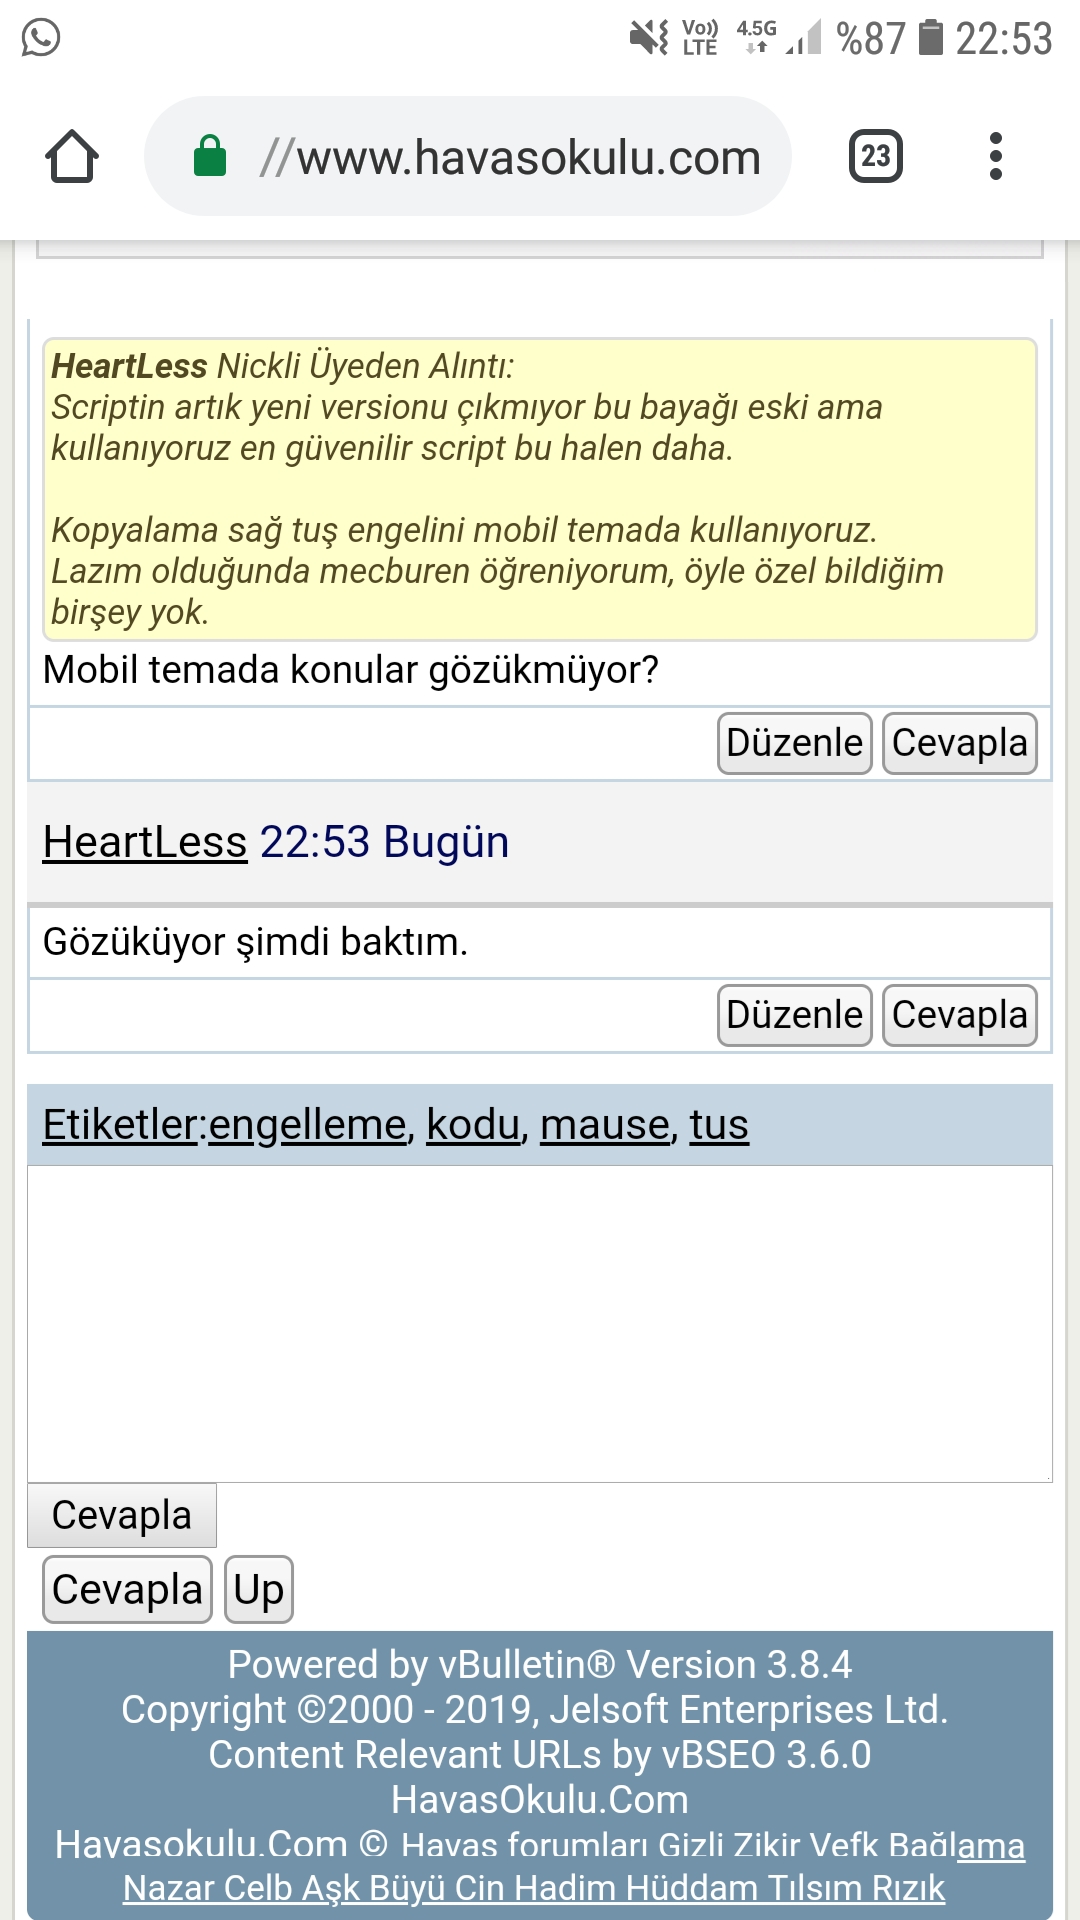Viewport: 1080px width, 1920px height.
Task: Tap the muted sound status icon
Action: coord(648,38)
